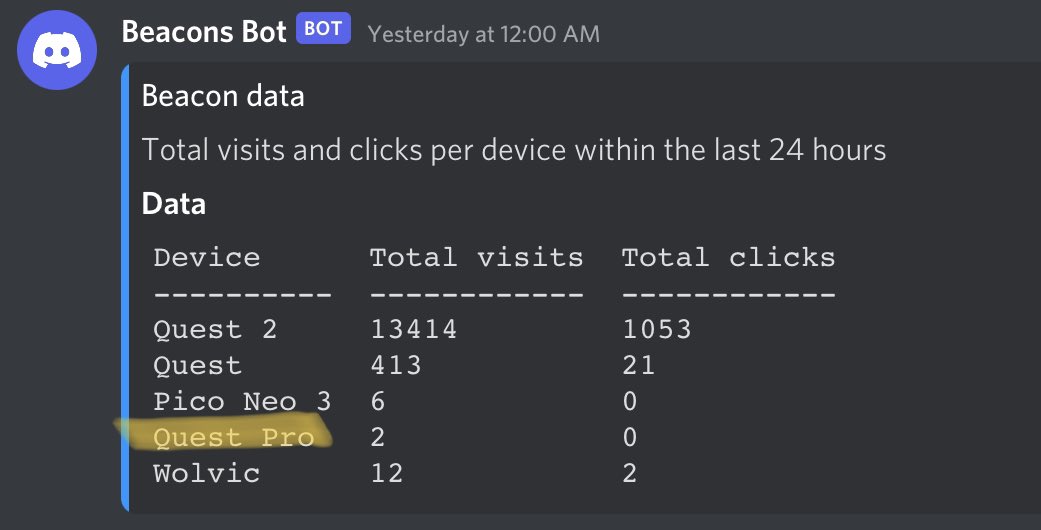Click the Wolvic device row label
The width and height of the screenshot is (1041, 530).
(206, 474)
